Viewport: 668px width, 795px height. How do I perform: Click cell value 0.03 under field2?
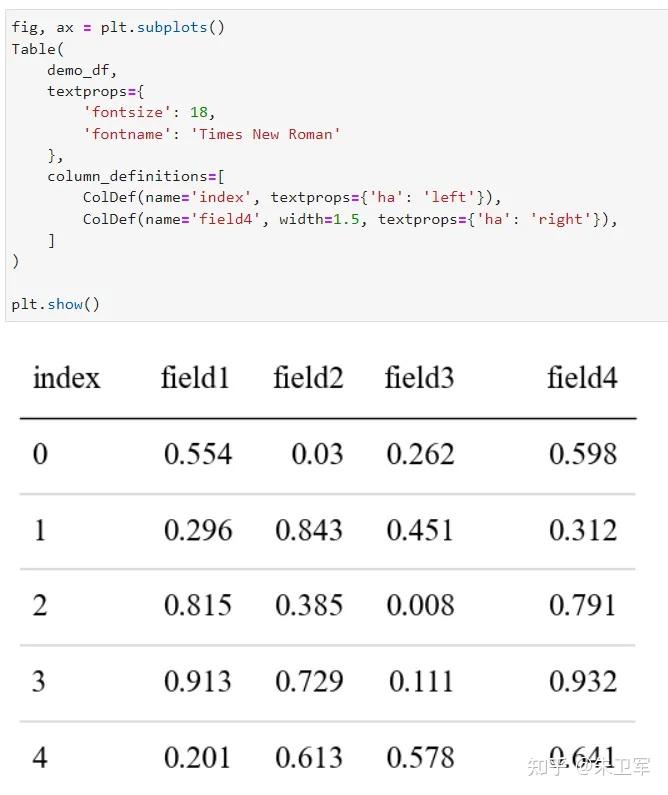317,454
